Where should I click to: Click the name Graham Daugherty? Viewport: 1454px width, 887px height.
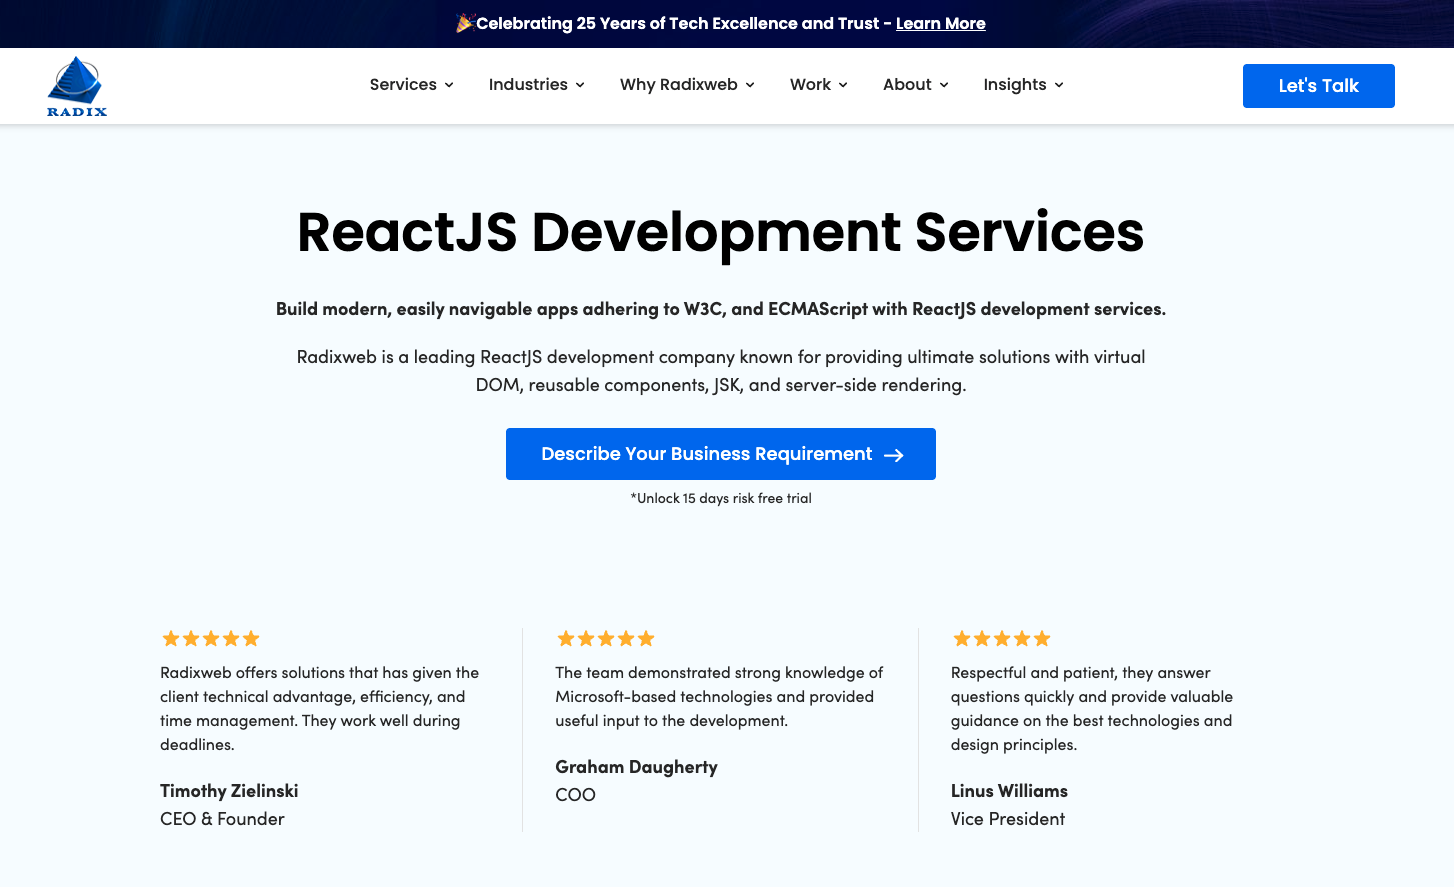click(x=636, y=767)
